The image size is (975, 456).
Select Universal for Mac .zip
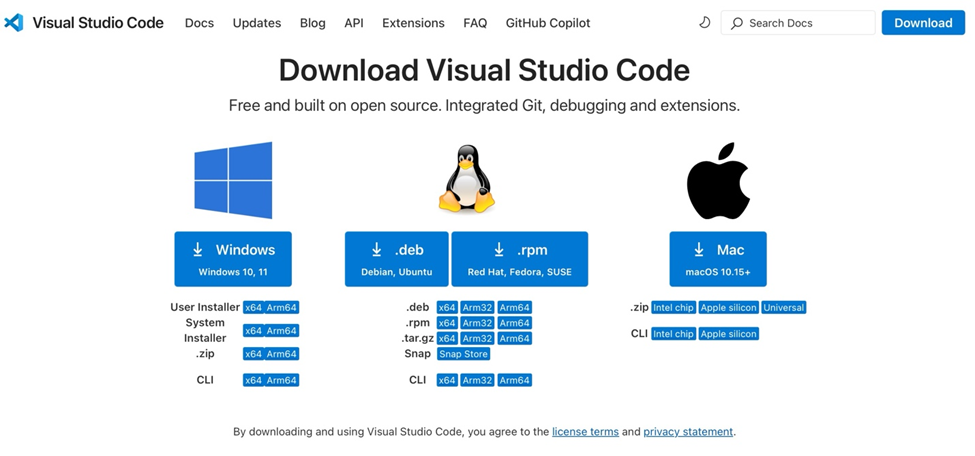click(x=784, y=307)
